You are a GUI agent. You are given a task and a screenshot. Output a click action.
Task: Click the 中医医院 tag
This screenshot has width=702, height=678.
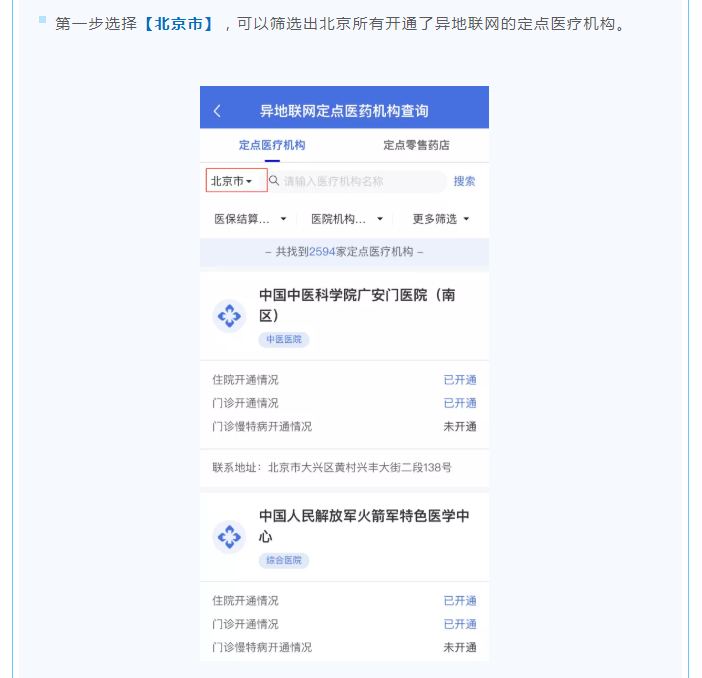(284, 340)
